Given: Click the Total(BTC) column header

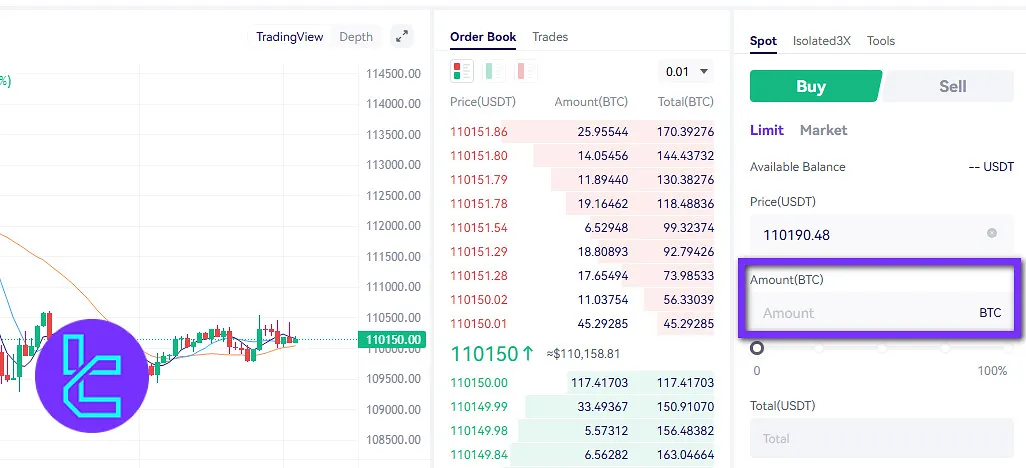Looking at the screenshot, I should [x=686, y=101].
